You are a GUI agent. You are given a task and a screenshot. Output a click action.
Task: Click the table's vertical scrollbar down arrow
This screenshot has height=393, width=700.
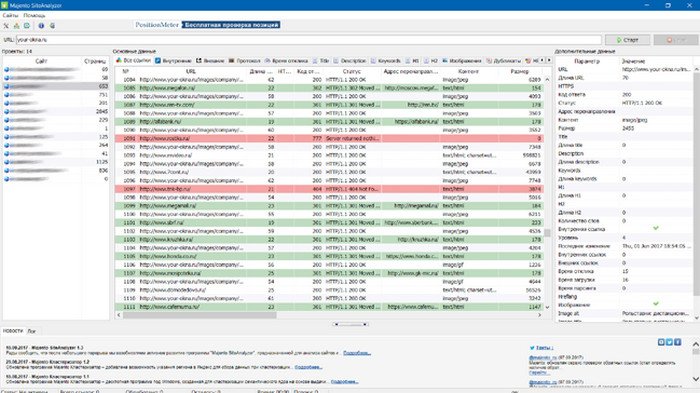547,307
